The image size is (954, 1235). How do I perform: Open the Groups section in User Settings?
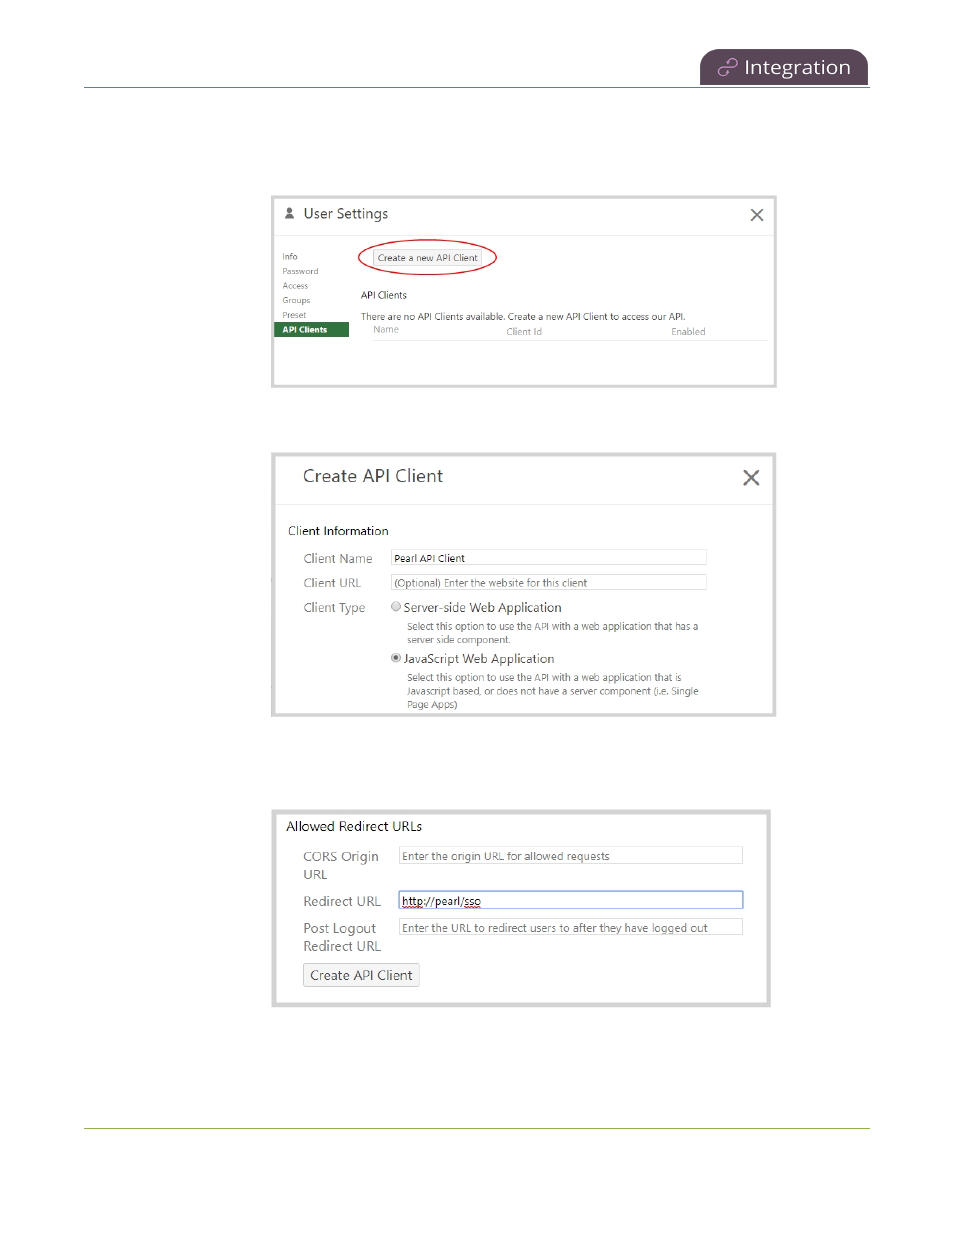pos(296,300)
